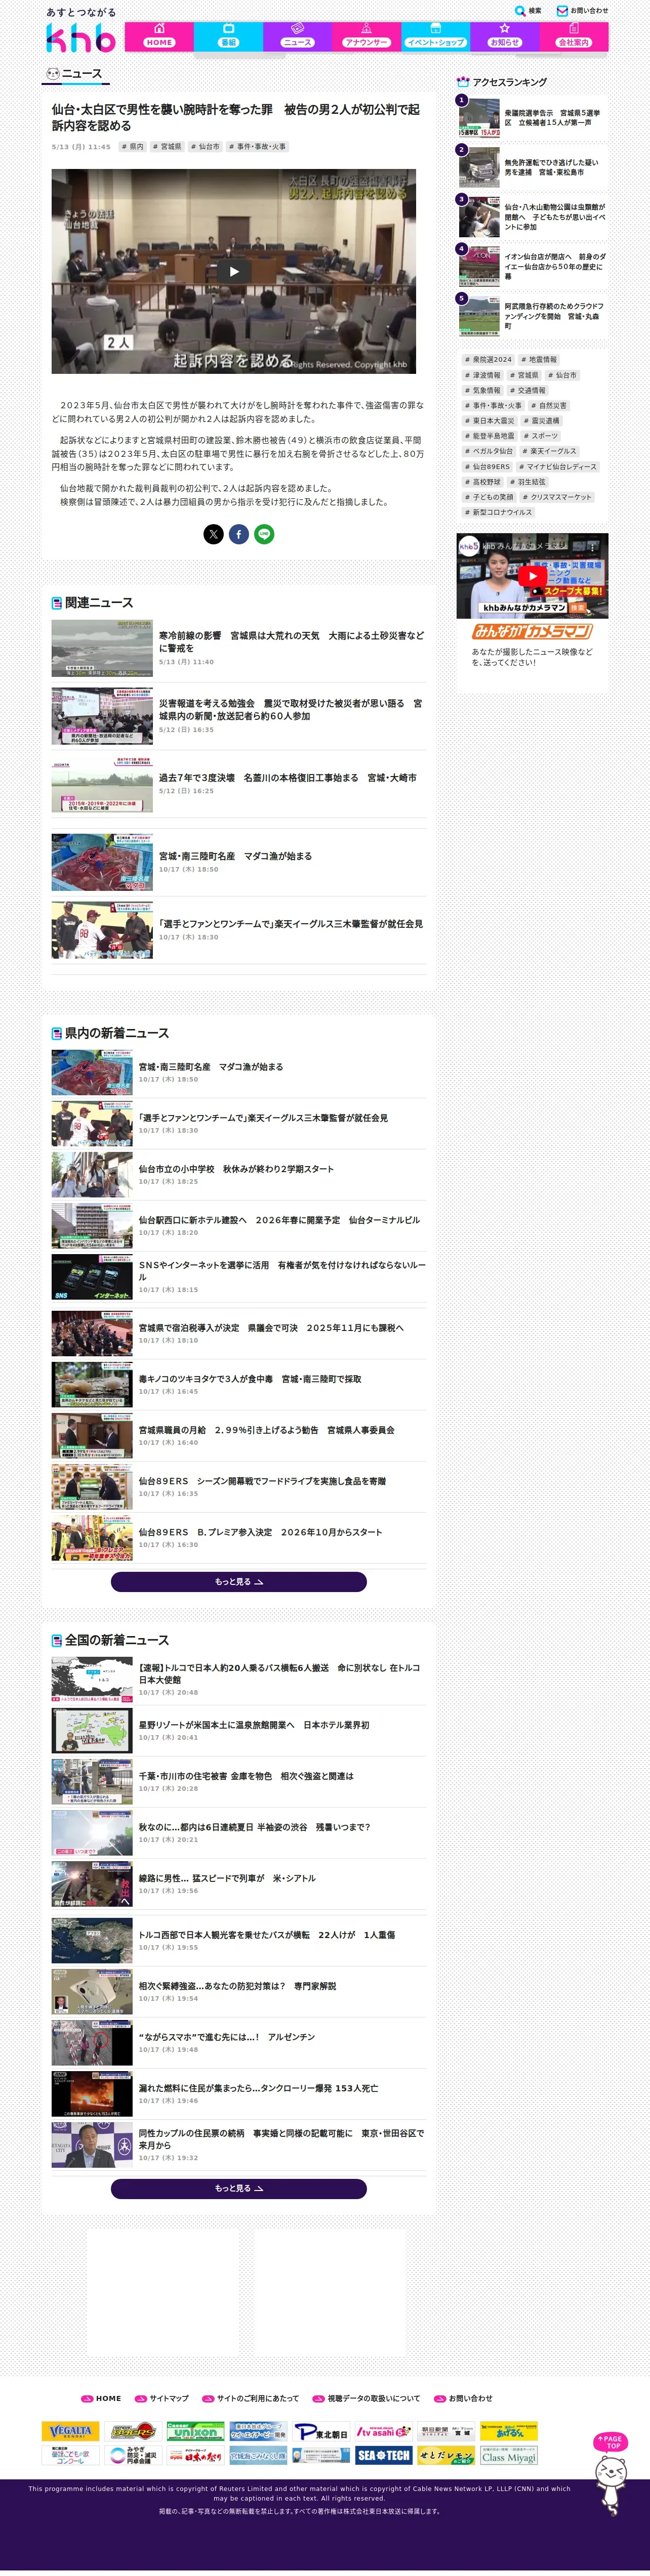Image resolution: width=650 pixels, height=2576 pixels.
Task: Open the Class Miyagi banner logo
Action: pos(509,2455)
